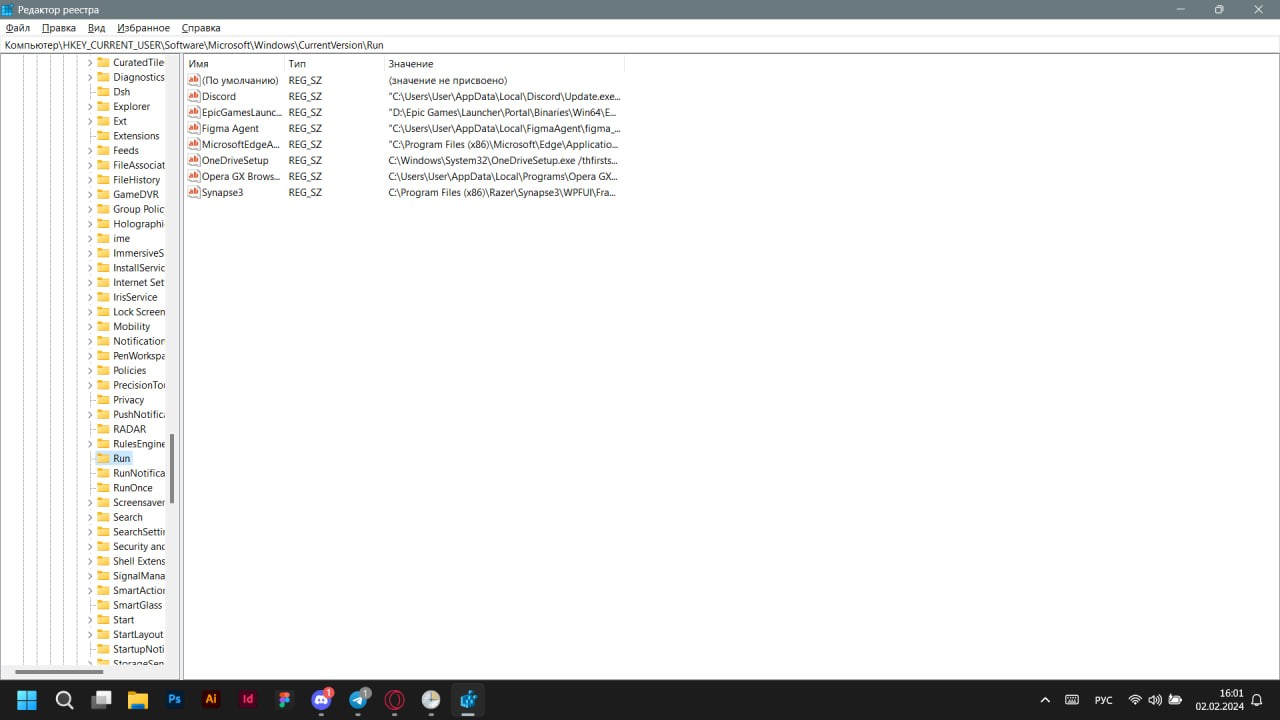Select the Extensions folder icon
The image size is (1280, 720).
(x=103, y=135)
